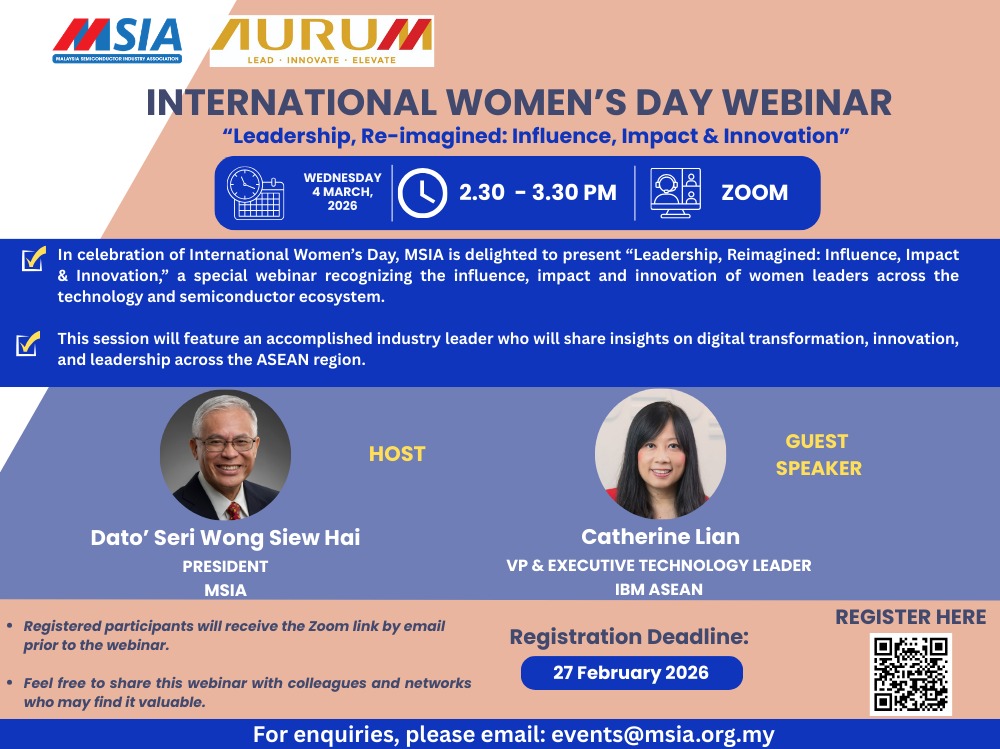Click the REGISTER HERE text
The image size is (1000, 749).
tap(910, 617)
